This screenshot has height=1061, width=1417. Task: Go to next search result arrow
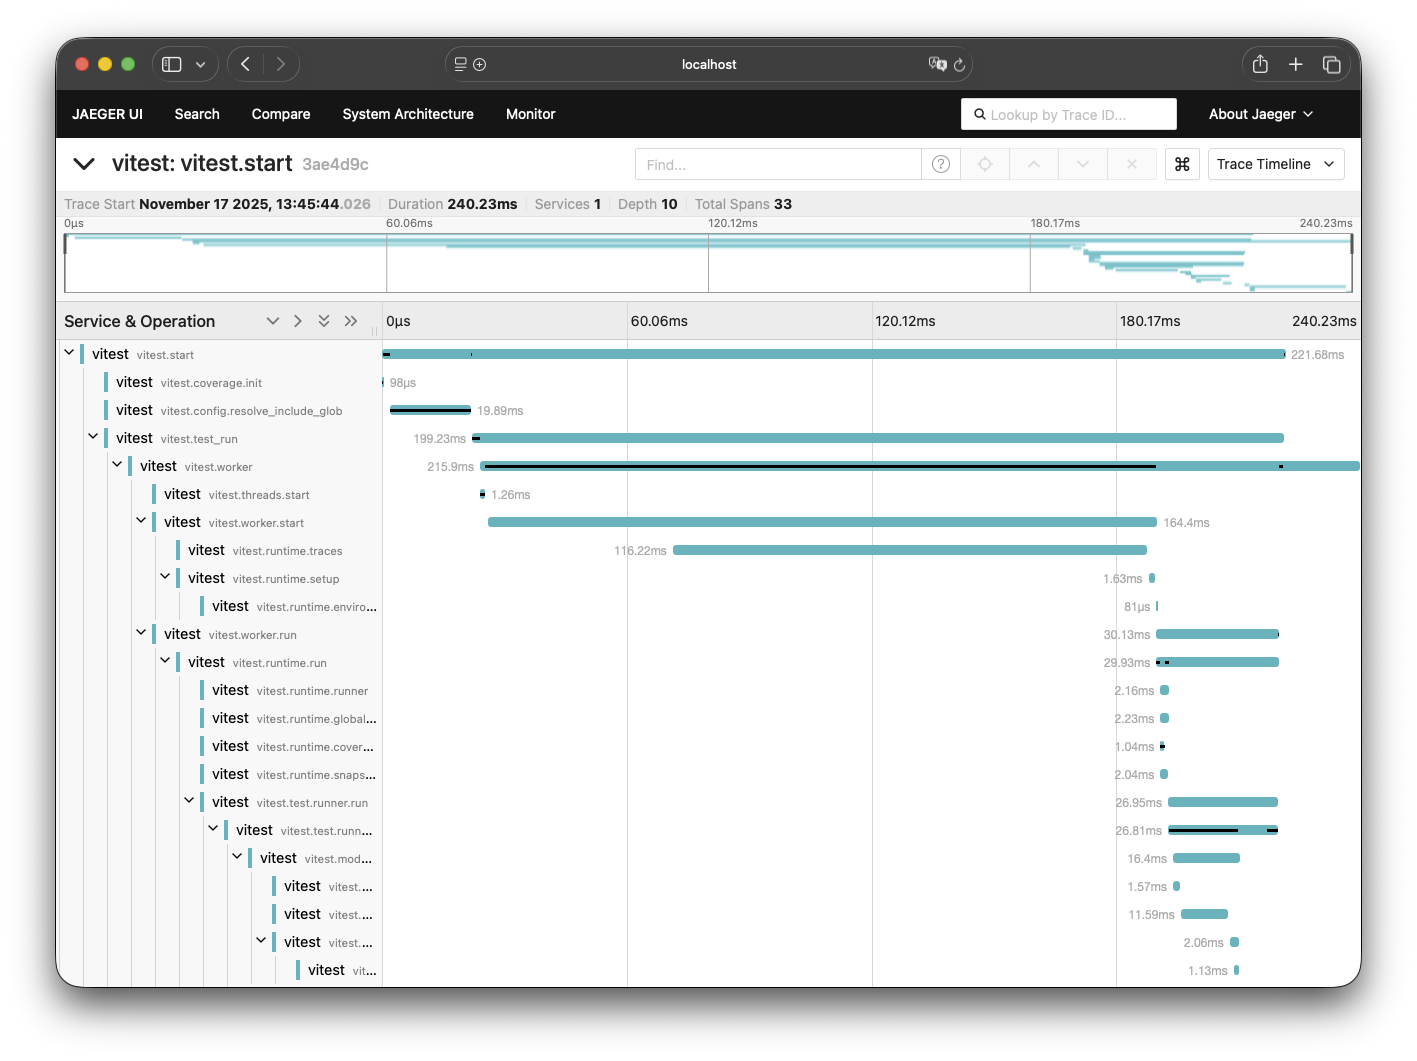point(1082,164)
